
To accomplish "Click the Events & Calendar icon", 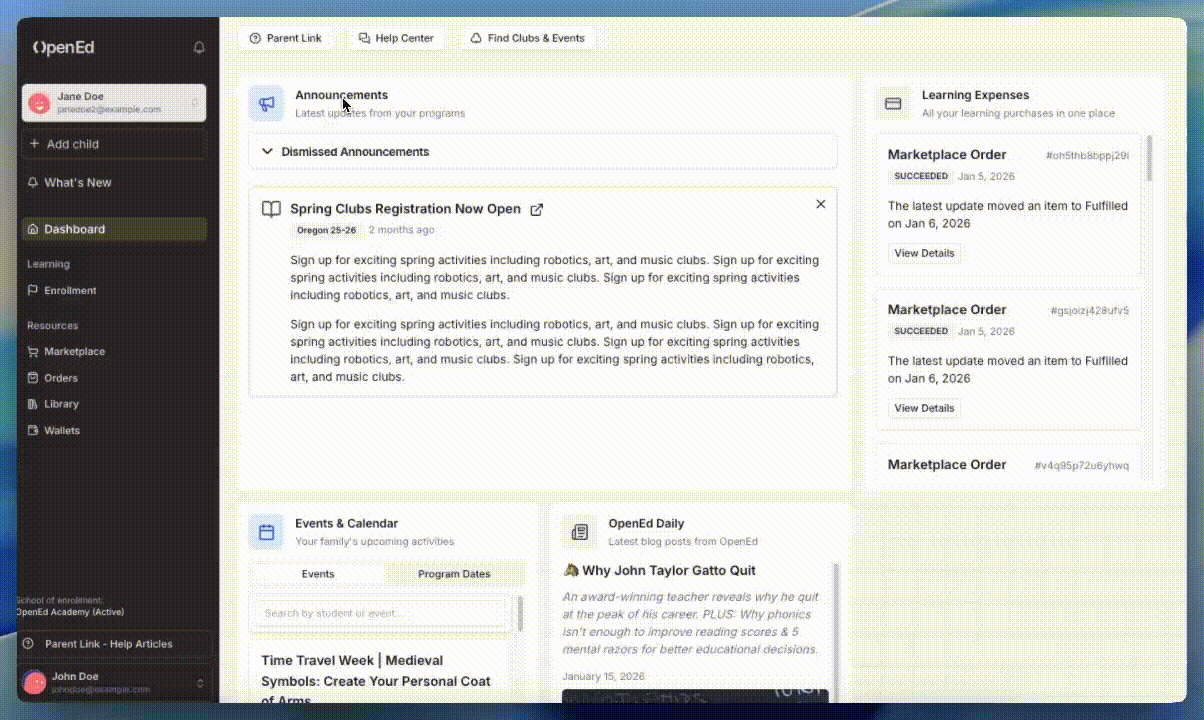I will tap(266, 532).
